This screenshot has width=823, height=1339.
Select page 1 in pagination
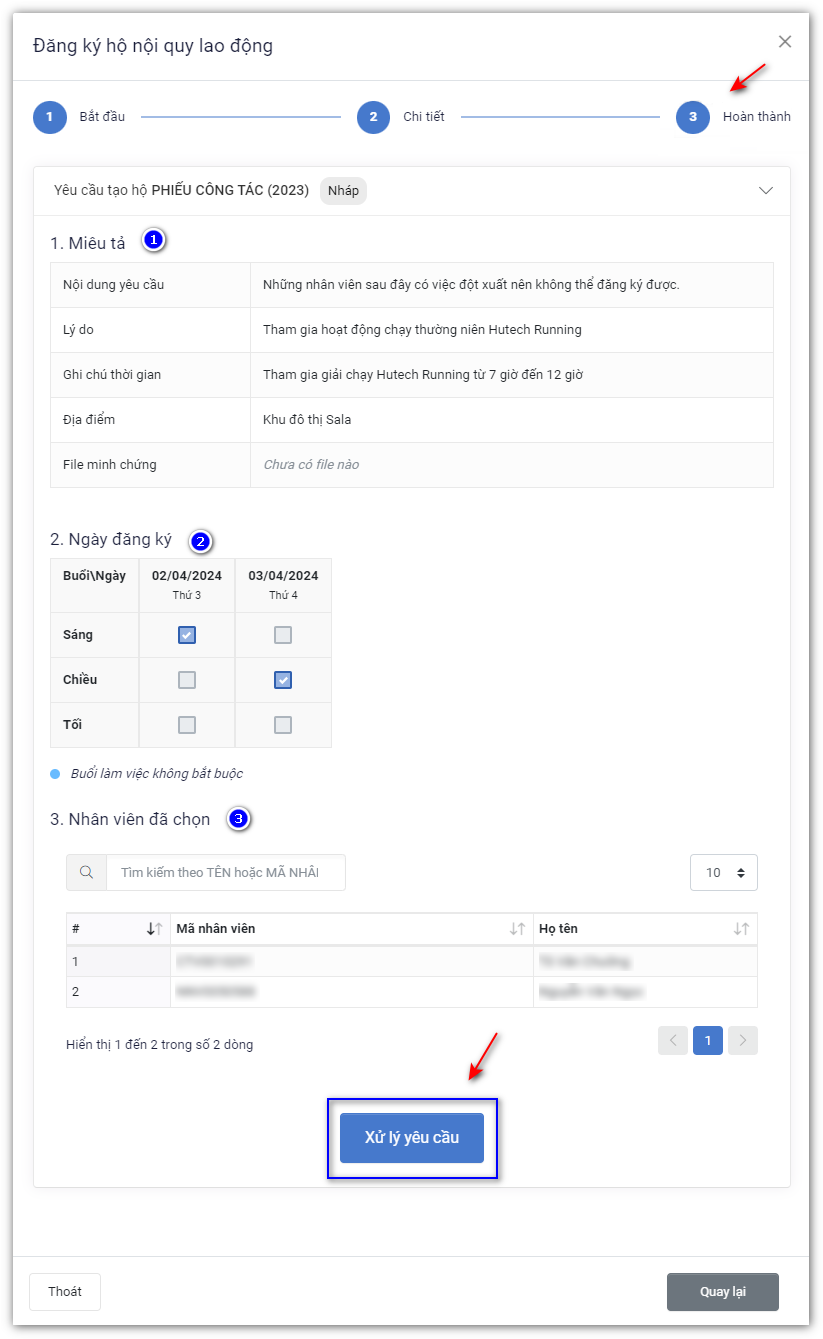tap(708, 1041)
